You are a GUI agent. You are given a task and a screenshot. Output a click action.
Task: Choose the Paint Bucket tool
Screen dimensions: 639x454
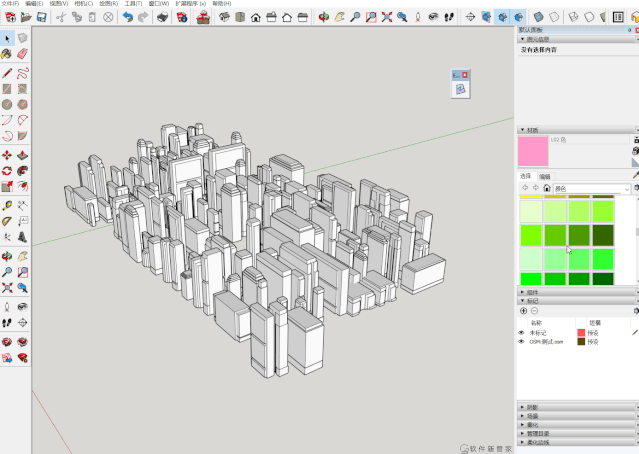[x=7, y=54]
